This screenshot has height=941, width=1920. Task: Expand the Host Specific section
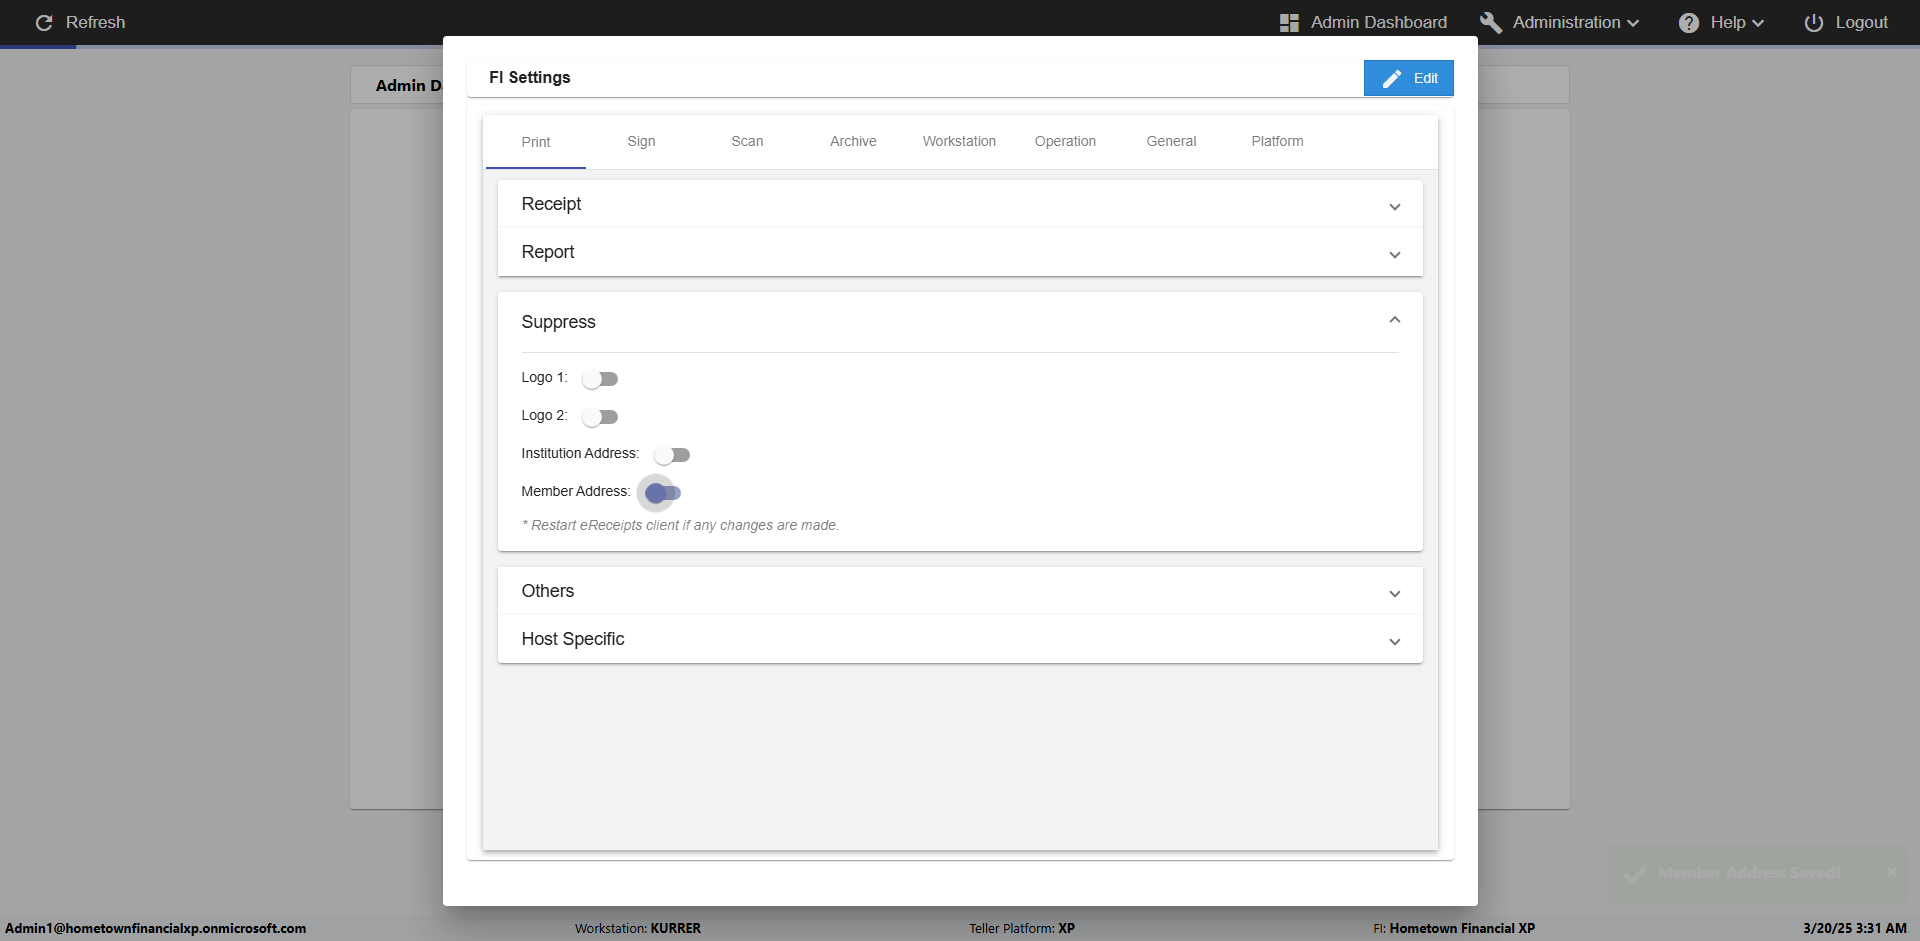[x=1394, y=642]
